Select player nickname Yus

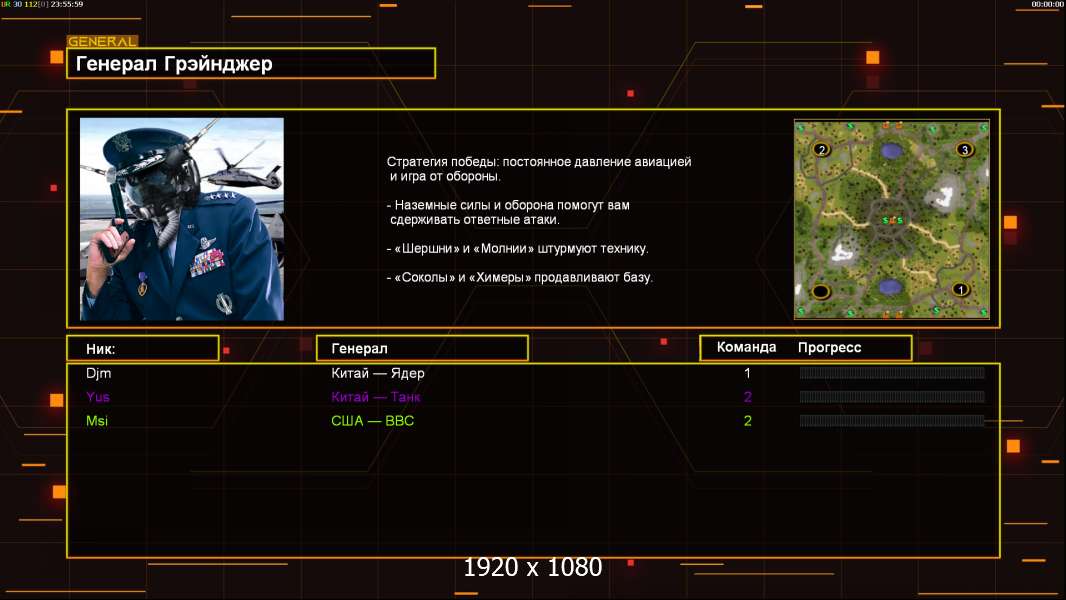[x=98, y=397]
